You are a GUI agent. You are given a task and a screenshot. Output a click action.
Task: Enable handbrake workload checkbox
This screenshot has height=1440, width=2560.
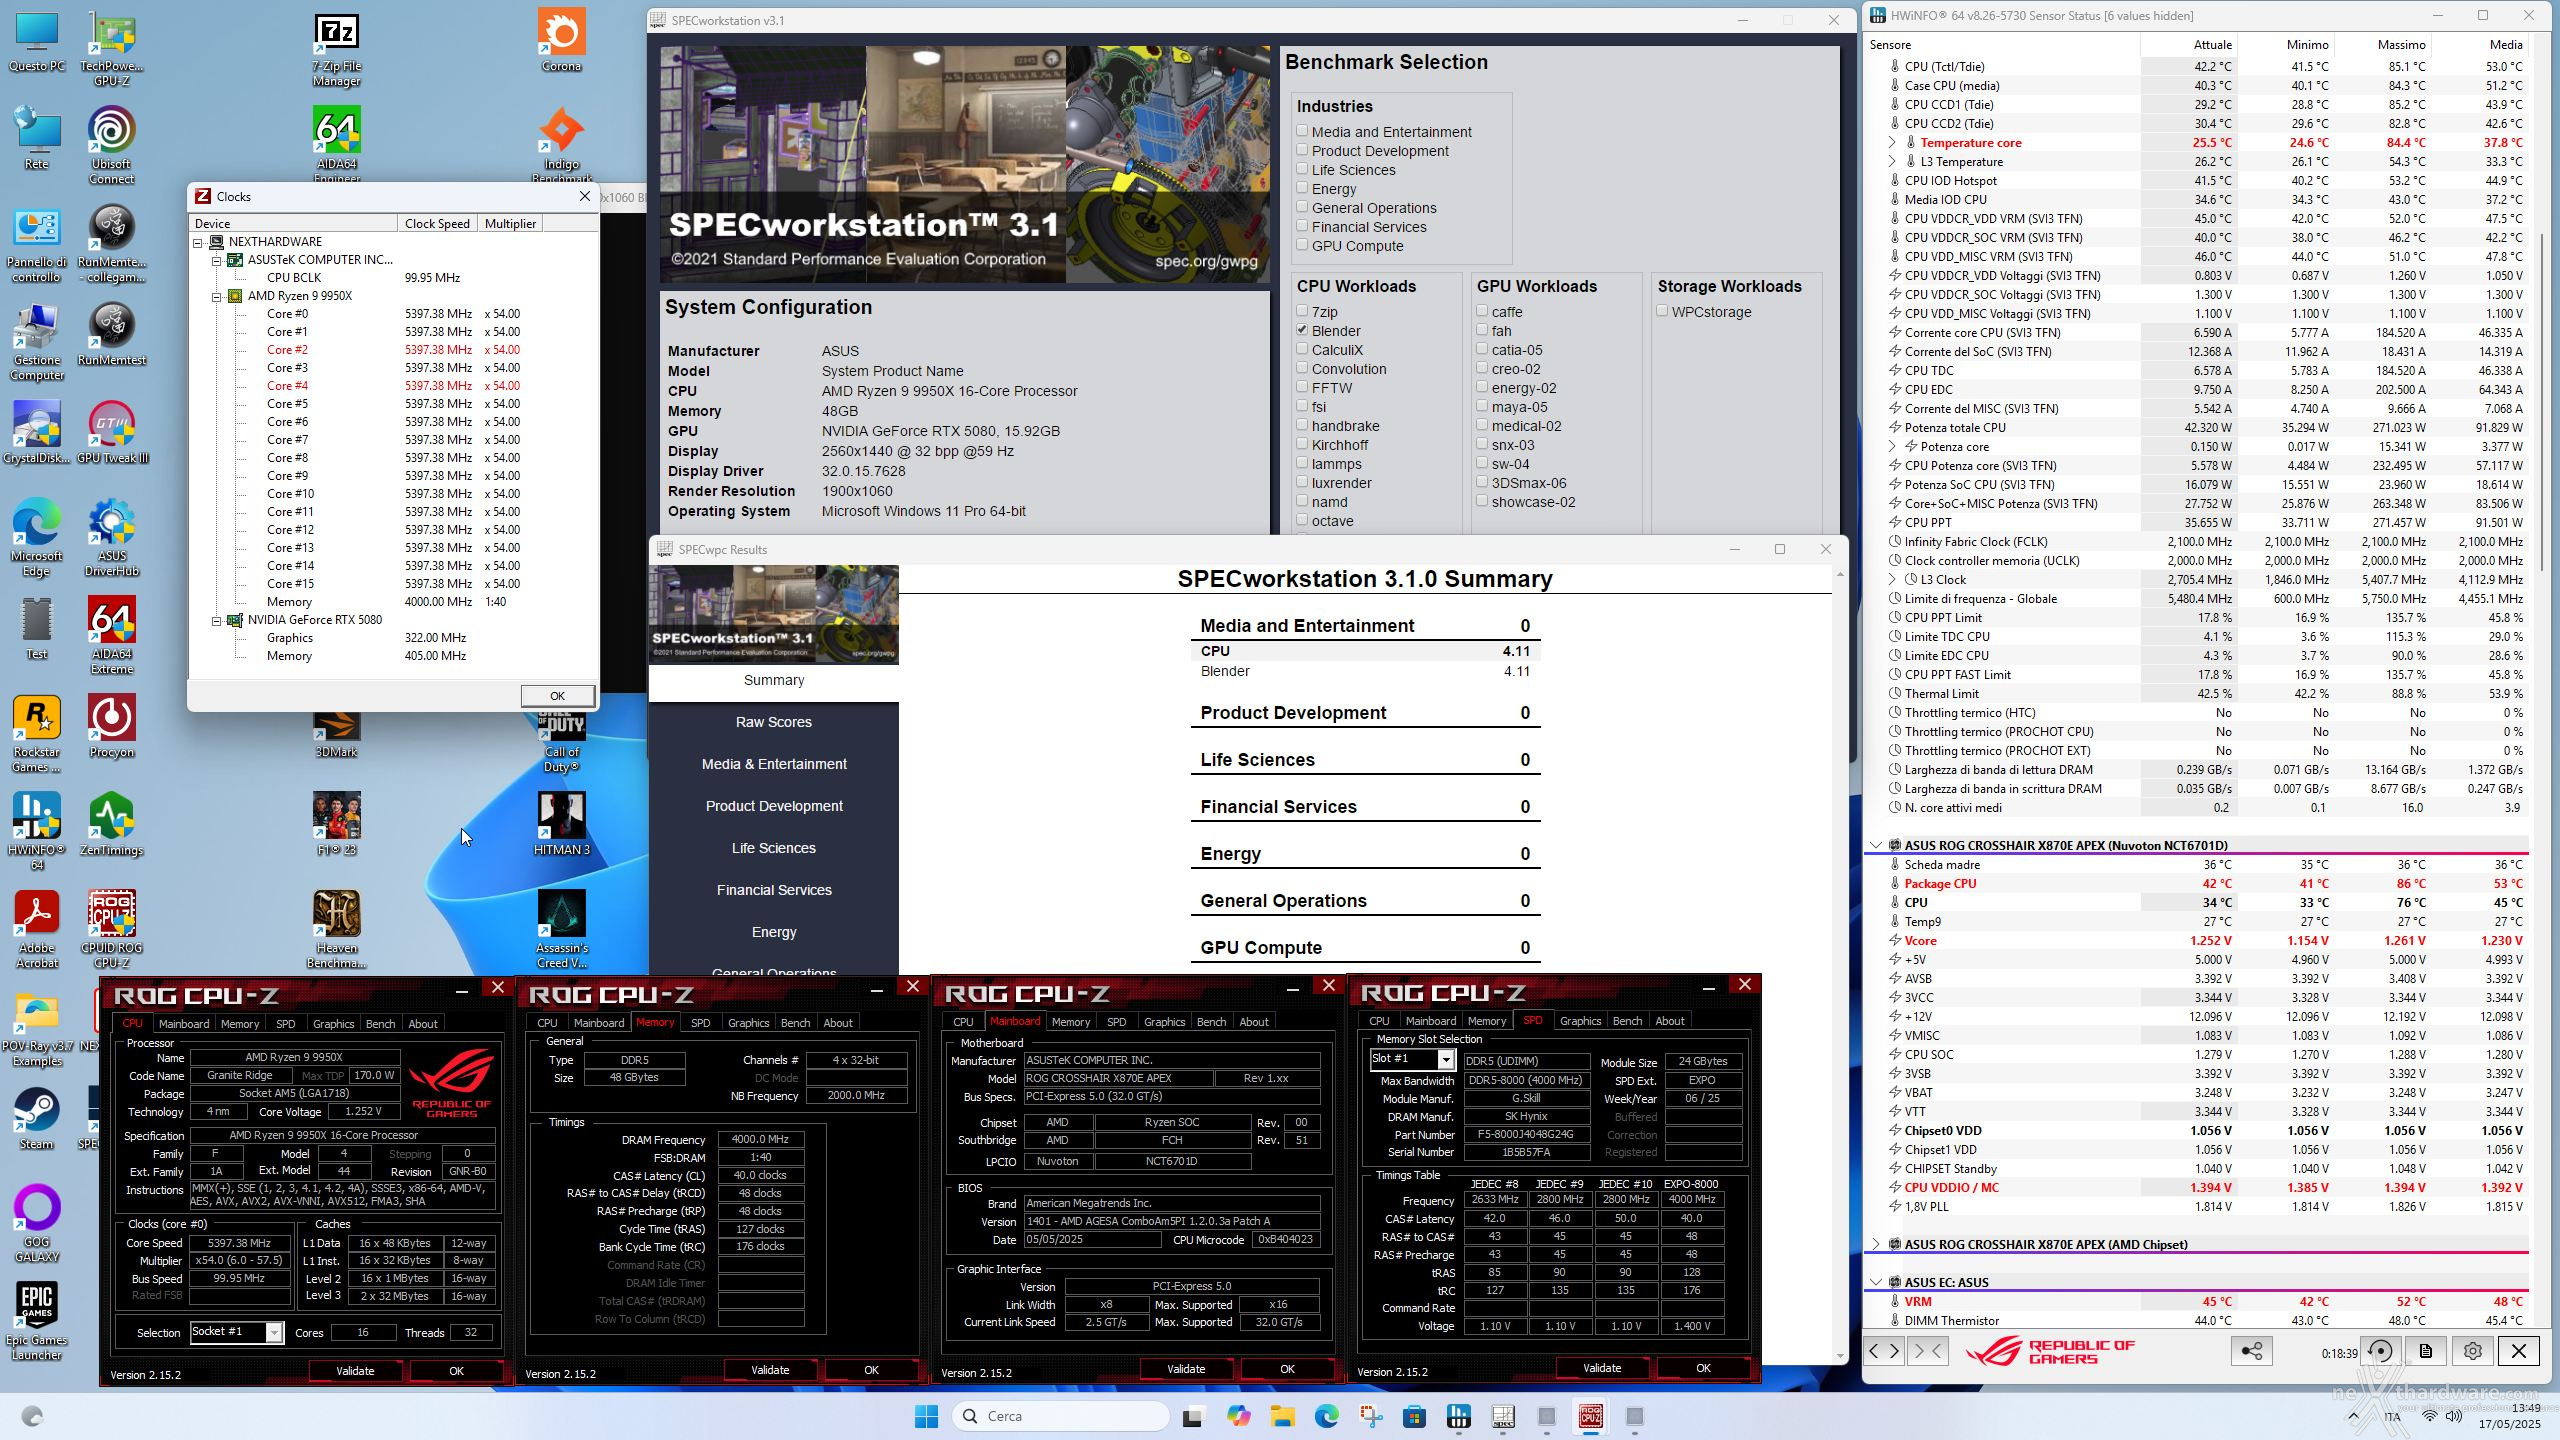click(1302, 425)
